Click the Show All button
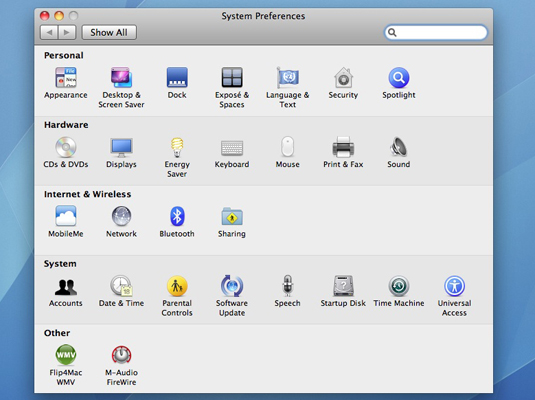Viewport: 535px width, 400px height. click(109, 32)
